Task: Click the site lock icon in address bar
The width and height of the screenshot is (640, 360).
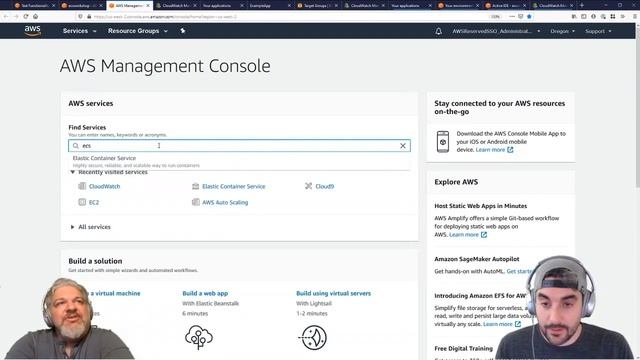Action: click(x=89, y=17)
